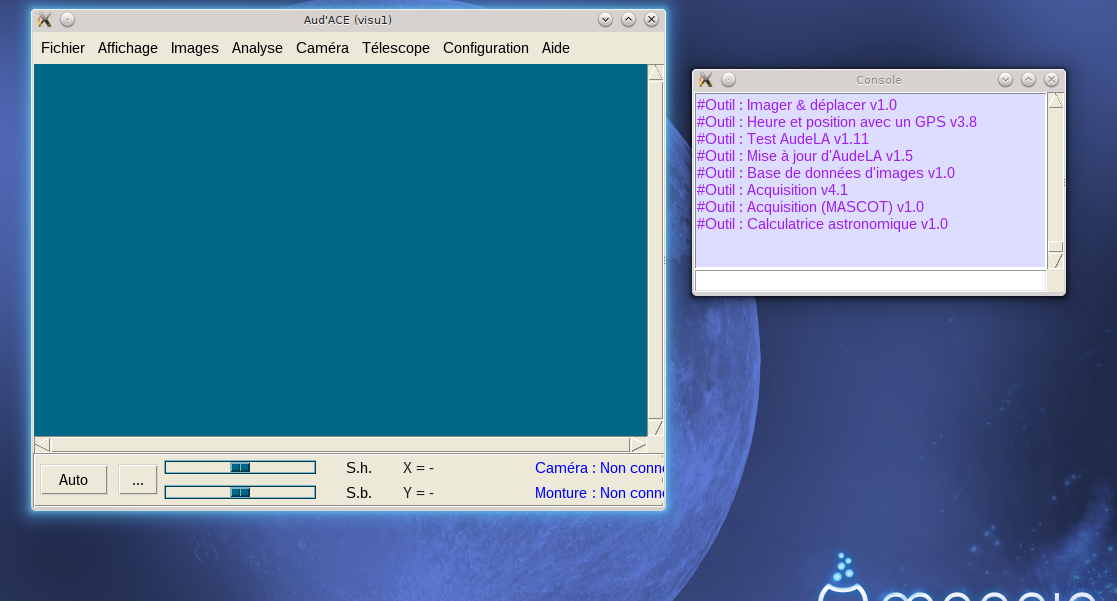Click the image vertical scrollbar down arrow
The width and height of the screenshot is (1117, 601).
tap(655, 427)
